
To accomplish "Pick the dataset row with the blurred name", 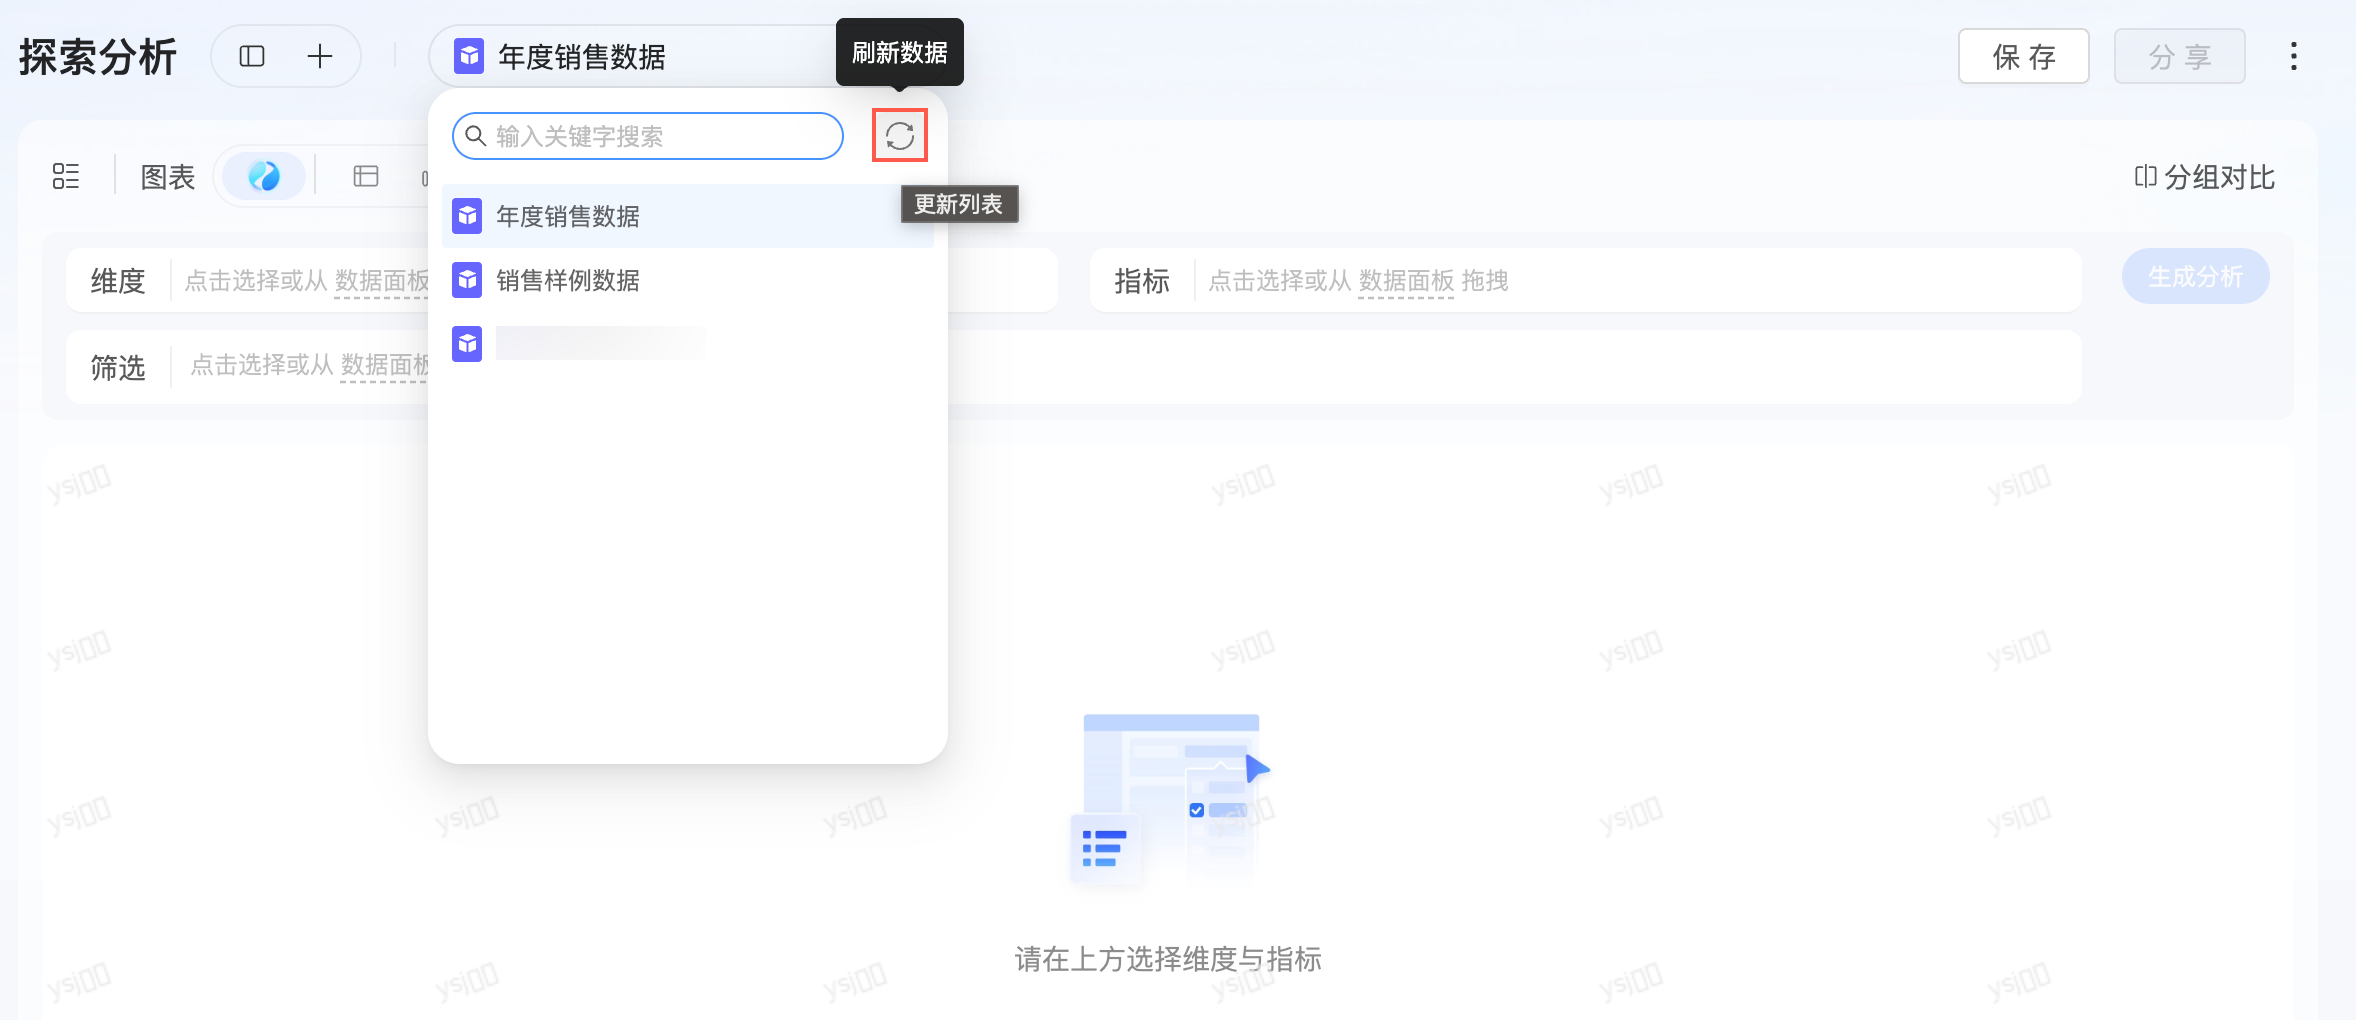I will pos(688,344).
